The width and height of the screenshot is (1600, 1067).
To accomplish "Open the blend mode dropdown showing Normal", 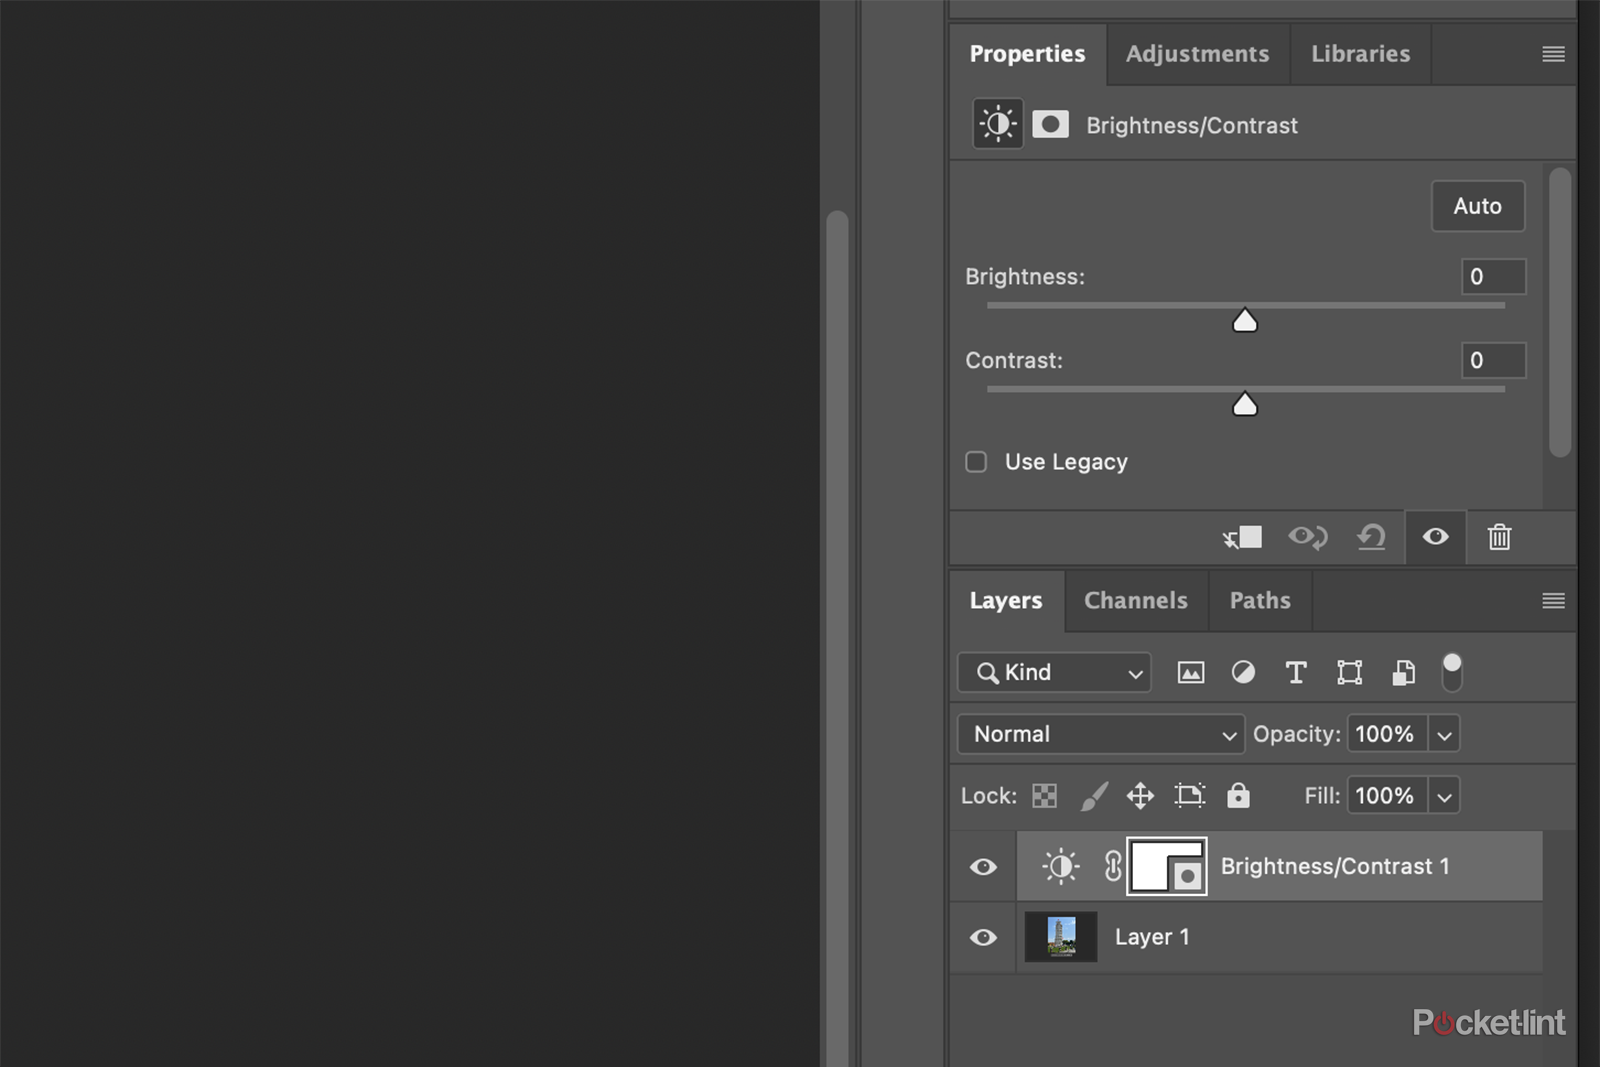I will pos(1100,733).
